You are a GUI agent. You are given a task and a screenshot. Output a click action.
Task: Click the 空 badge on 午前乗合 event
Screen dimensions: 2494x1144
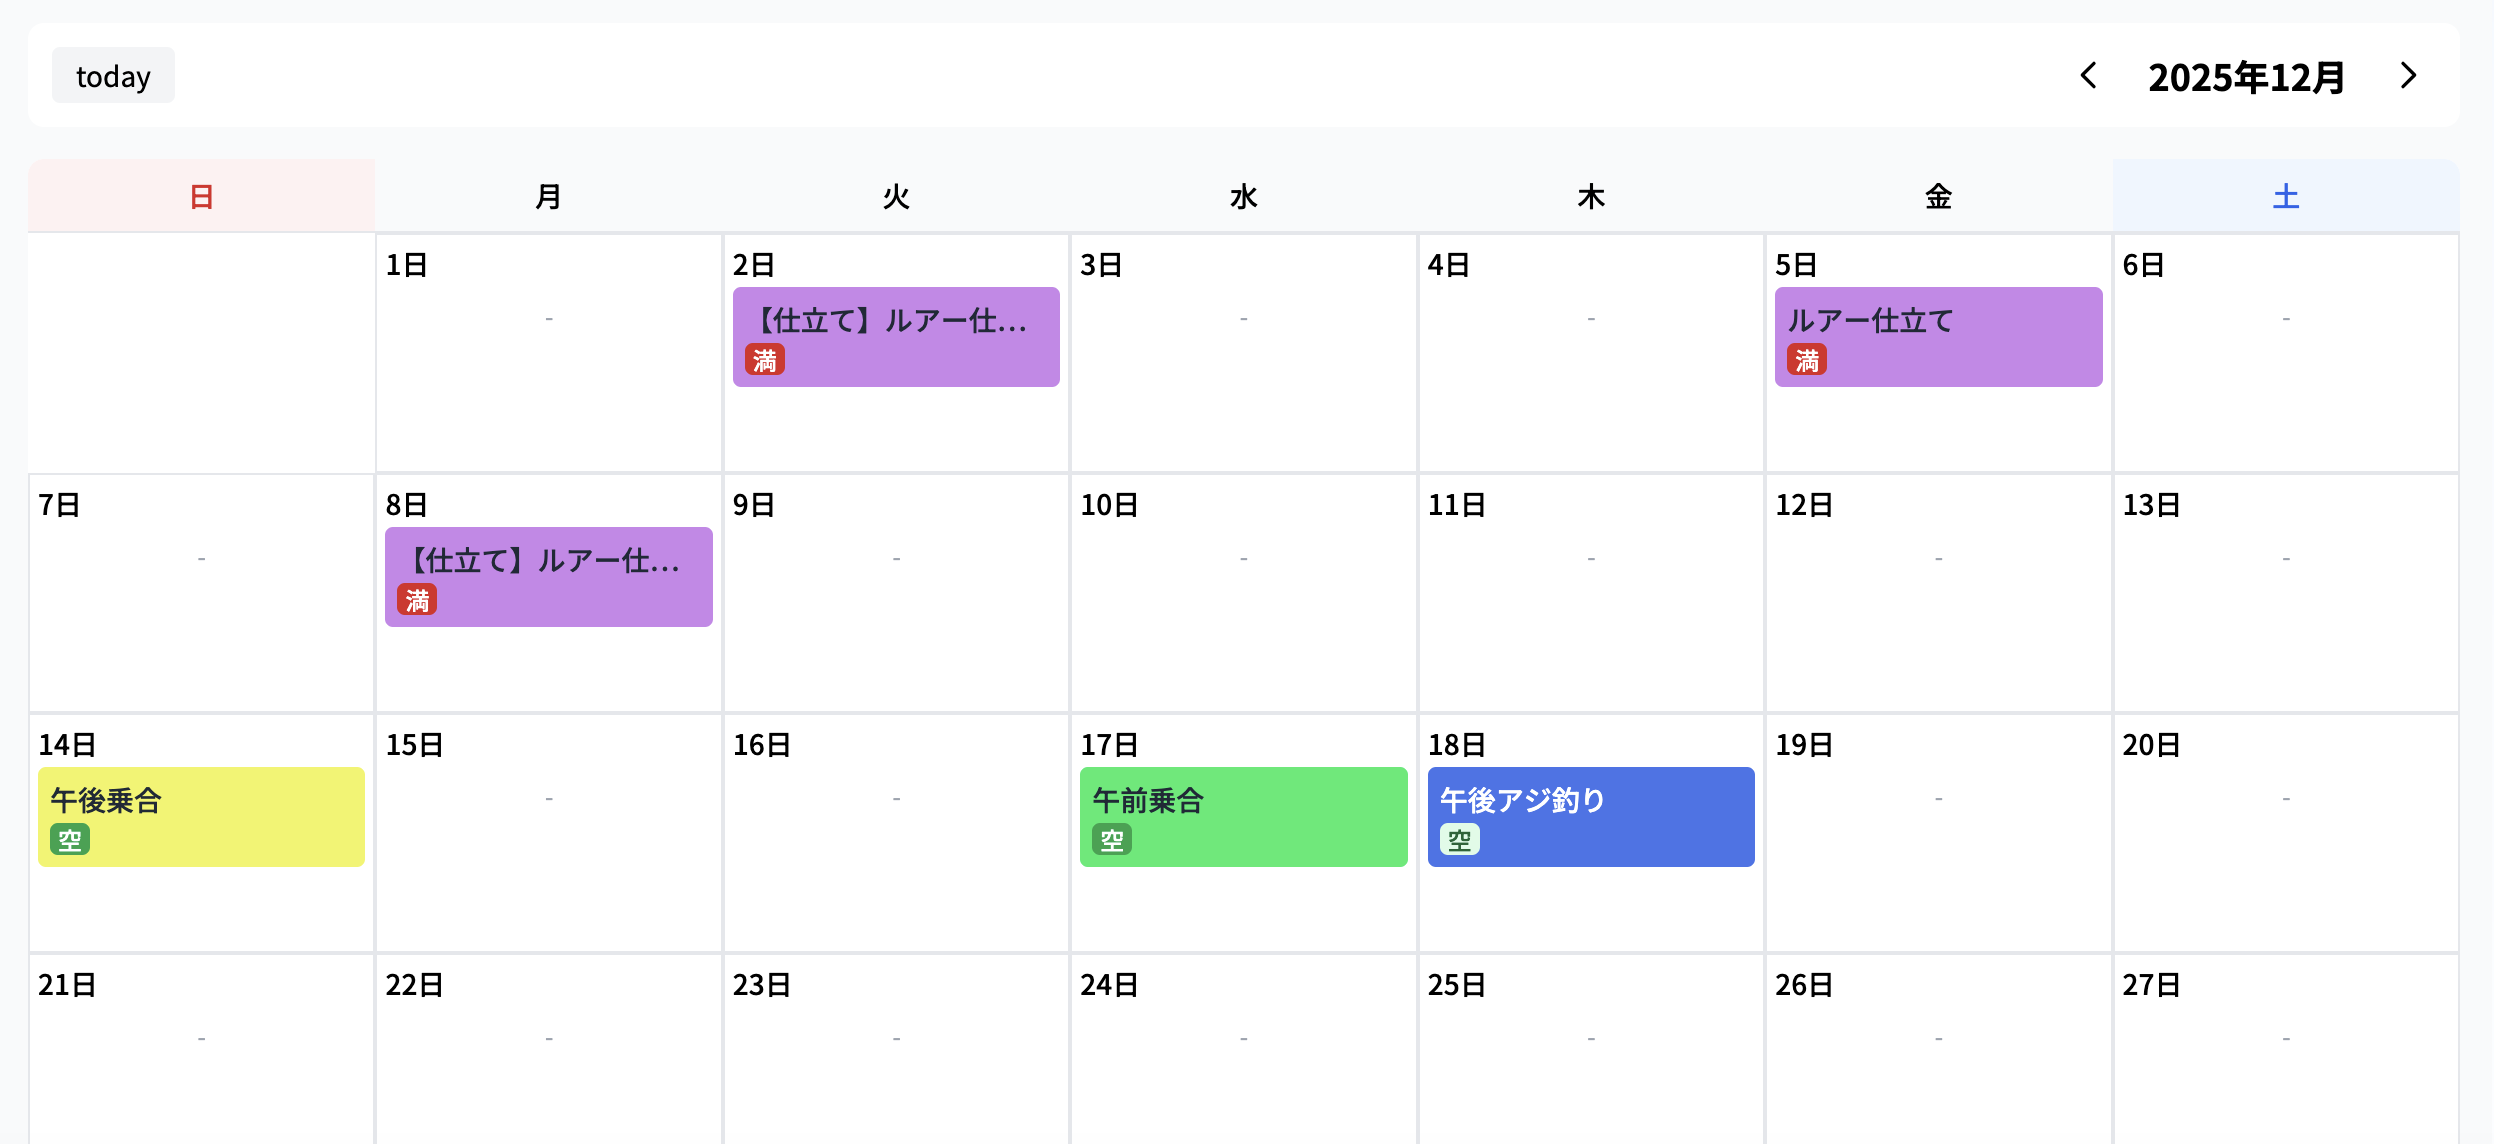click(1112, 840)
